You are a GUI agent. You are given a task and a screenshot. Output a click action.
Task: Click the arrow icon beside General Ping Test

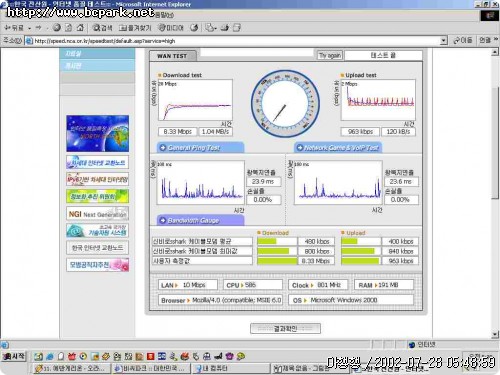163,148
